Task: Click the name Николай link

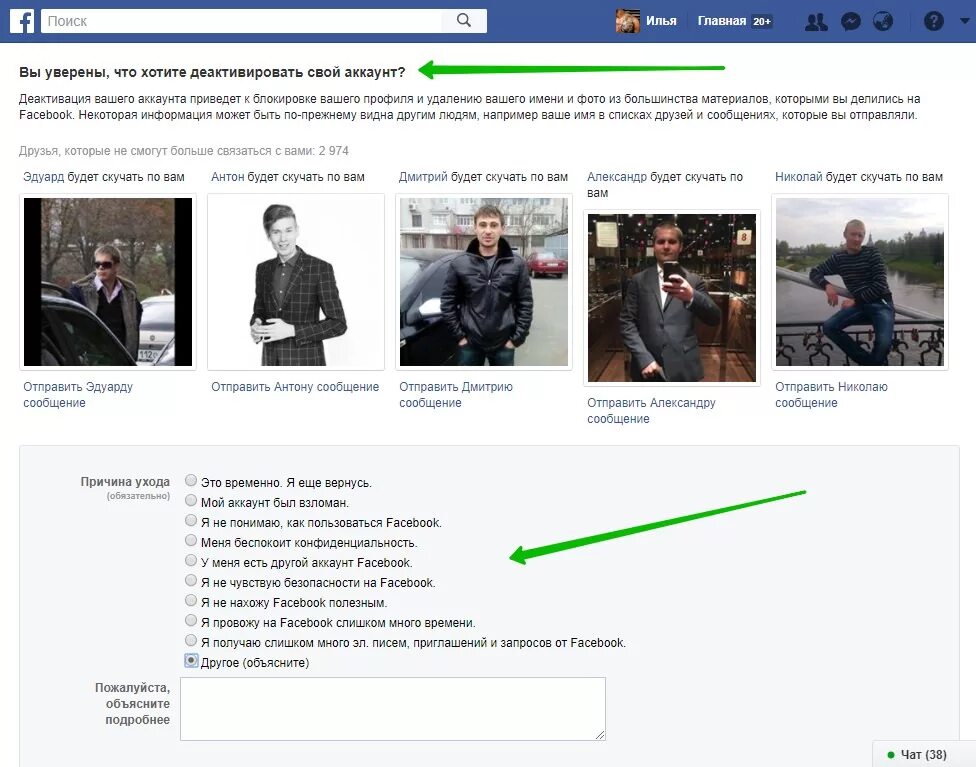Action: [x=799, y=177]
